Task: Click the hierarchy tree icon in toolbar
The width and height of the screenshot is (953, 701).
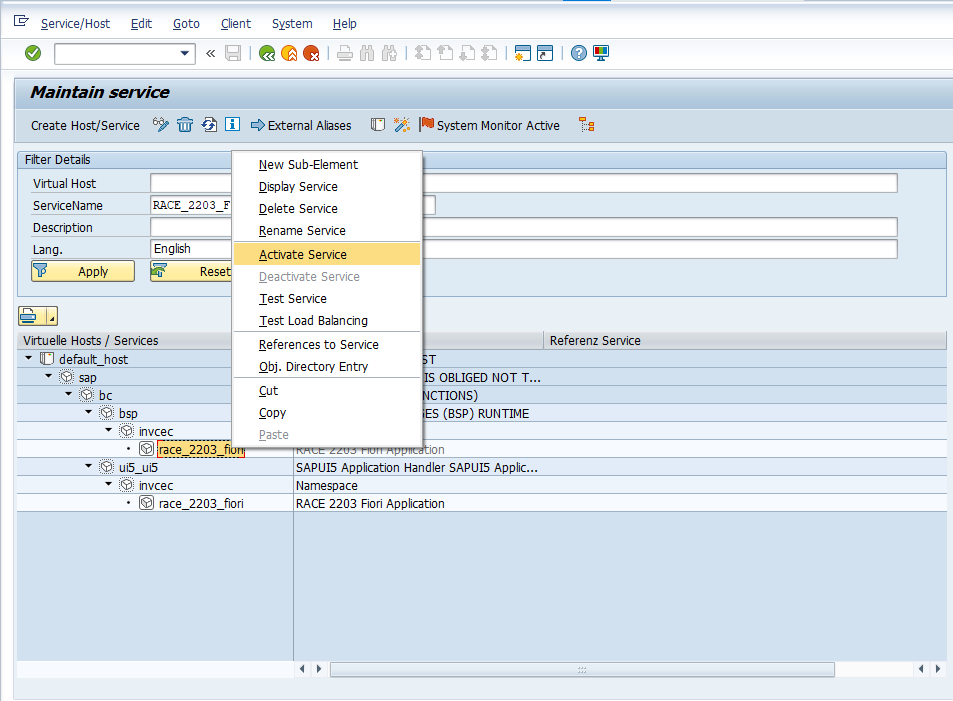Action: [x=587, y=125]
